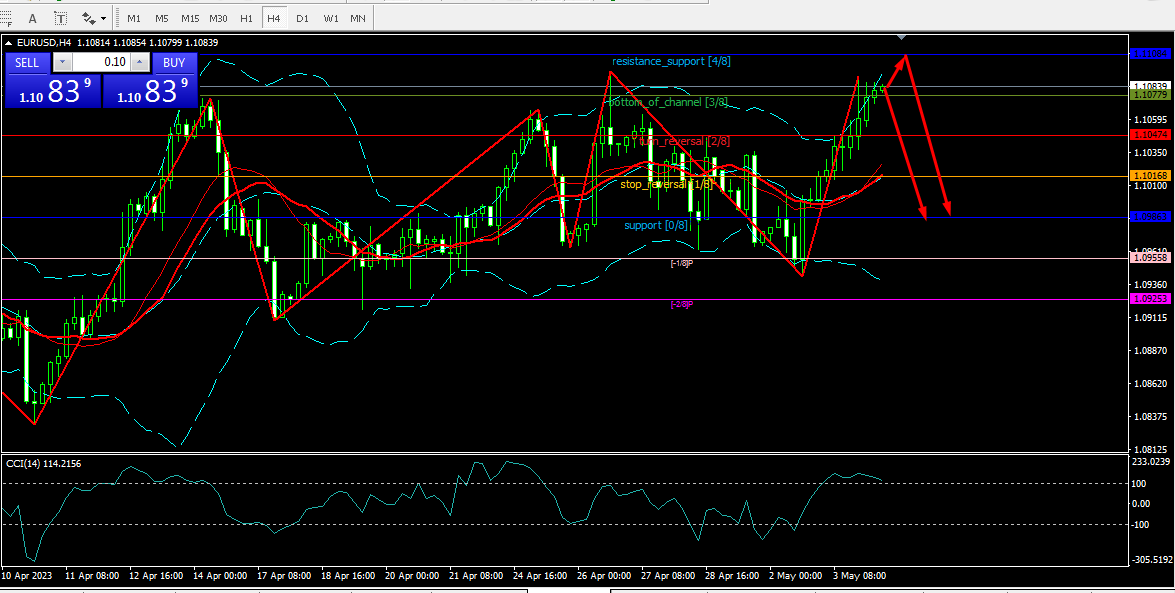Screen dimensions: 1175x593
Task: Click the 1.11084 price tag
Action: 1150,54
